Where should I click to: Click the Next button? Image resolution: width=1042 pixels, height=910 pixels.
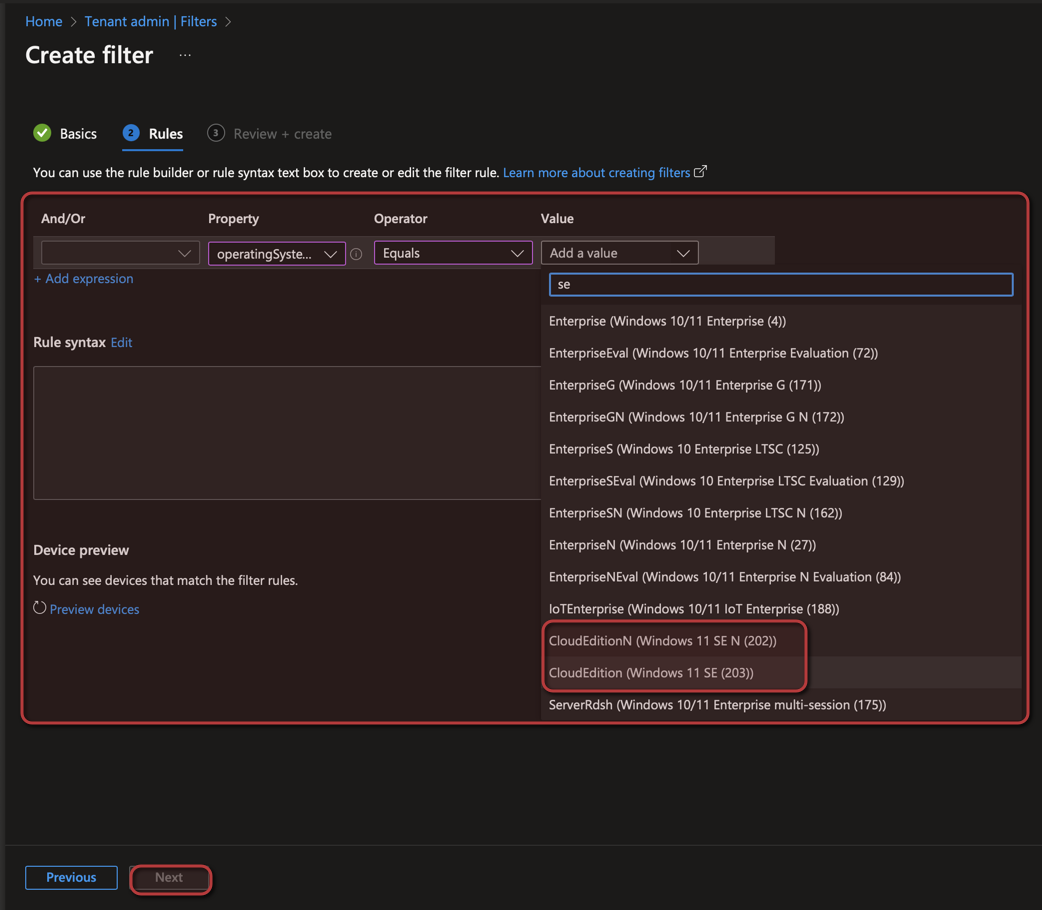[x=169, y=877]
